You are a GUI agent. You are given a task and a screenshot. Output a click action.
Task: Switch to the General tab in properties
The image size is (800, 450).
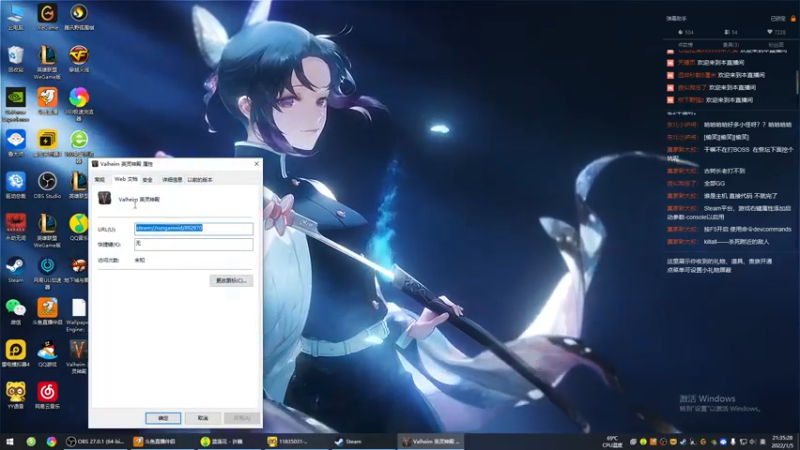pos(100,180)
